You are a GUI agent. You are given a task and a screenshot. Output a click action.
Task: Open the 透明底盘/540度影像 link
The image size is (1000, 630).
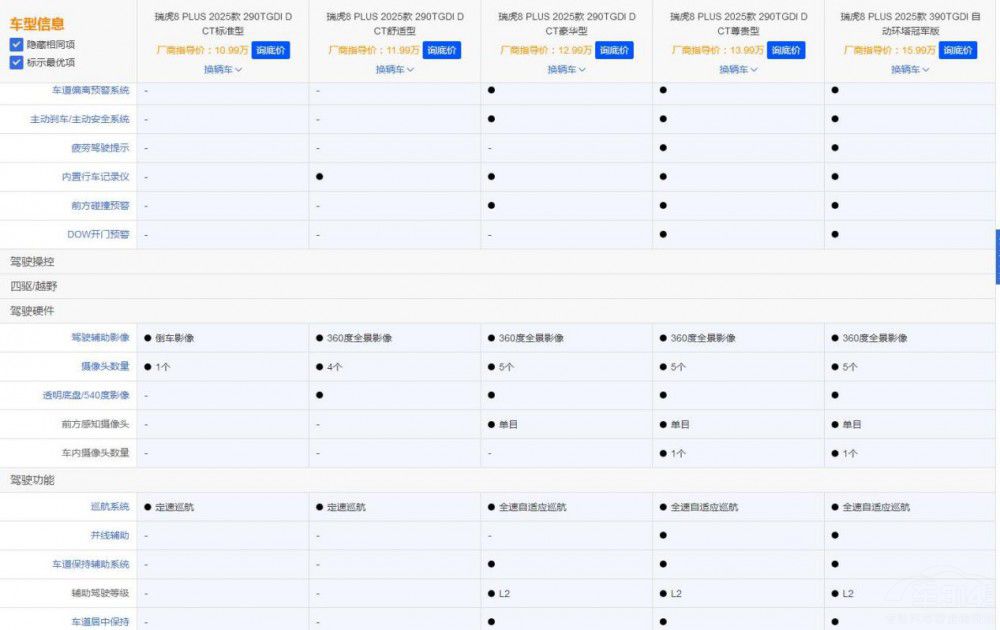coord(86,395)
